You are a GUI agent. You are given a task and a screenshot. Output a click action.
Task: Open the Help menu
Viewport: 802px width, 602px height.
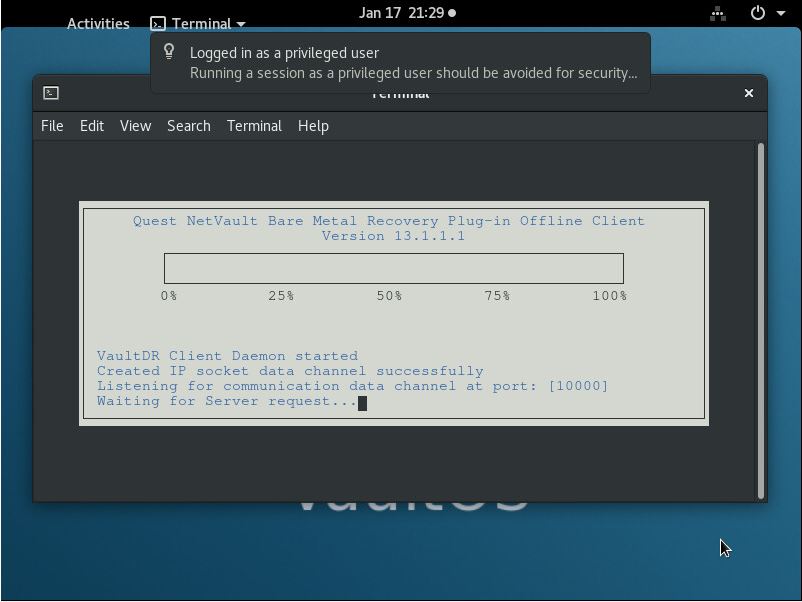(x=313, y=126)
